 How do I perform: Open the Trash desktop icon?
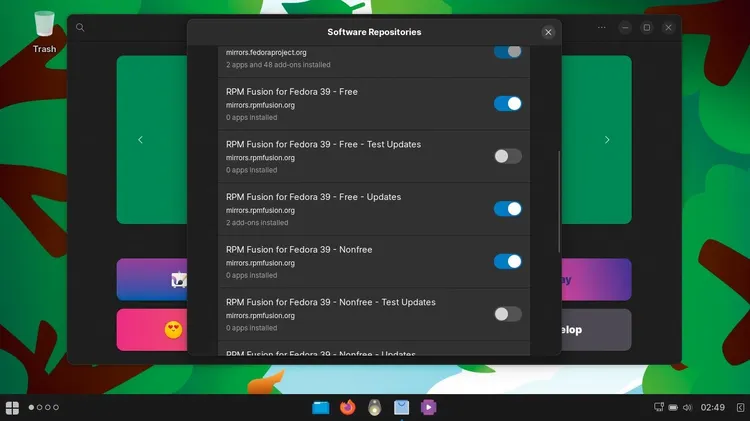coord(44,32)
